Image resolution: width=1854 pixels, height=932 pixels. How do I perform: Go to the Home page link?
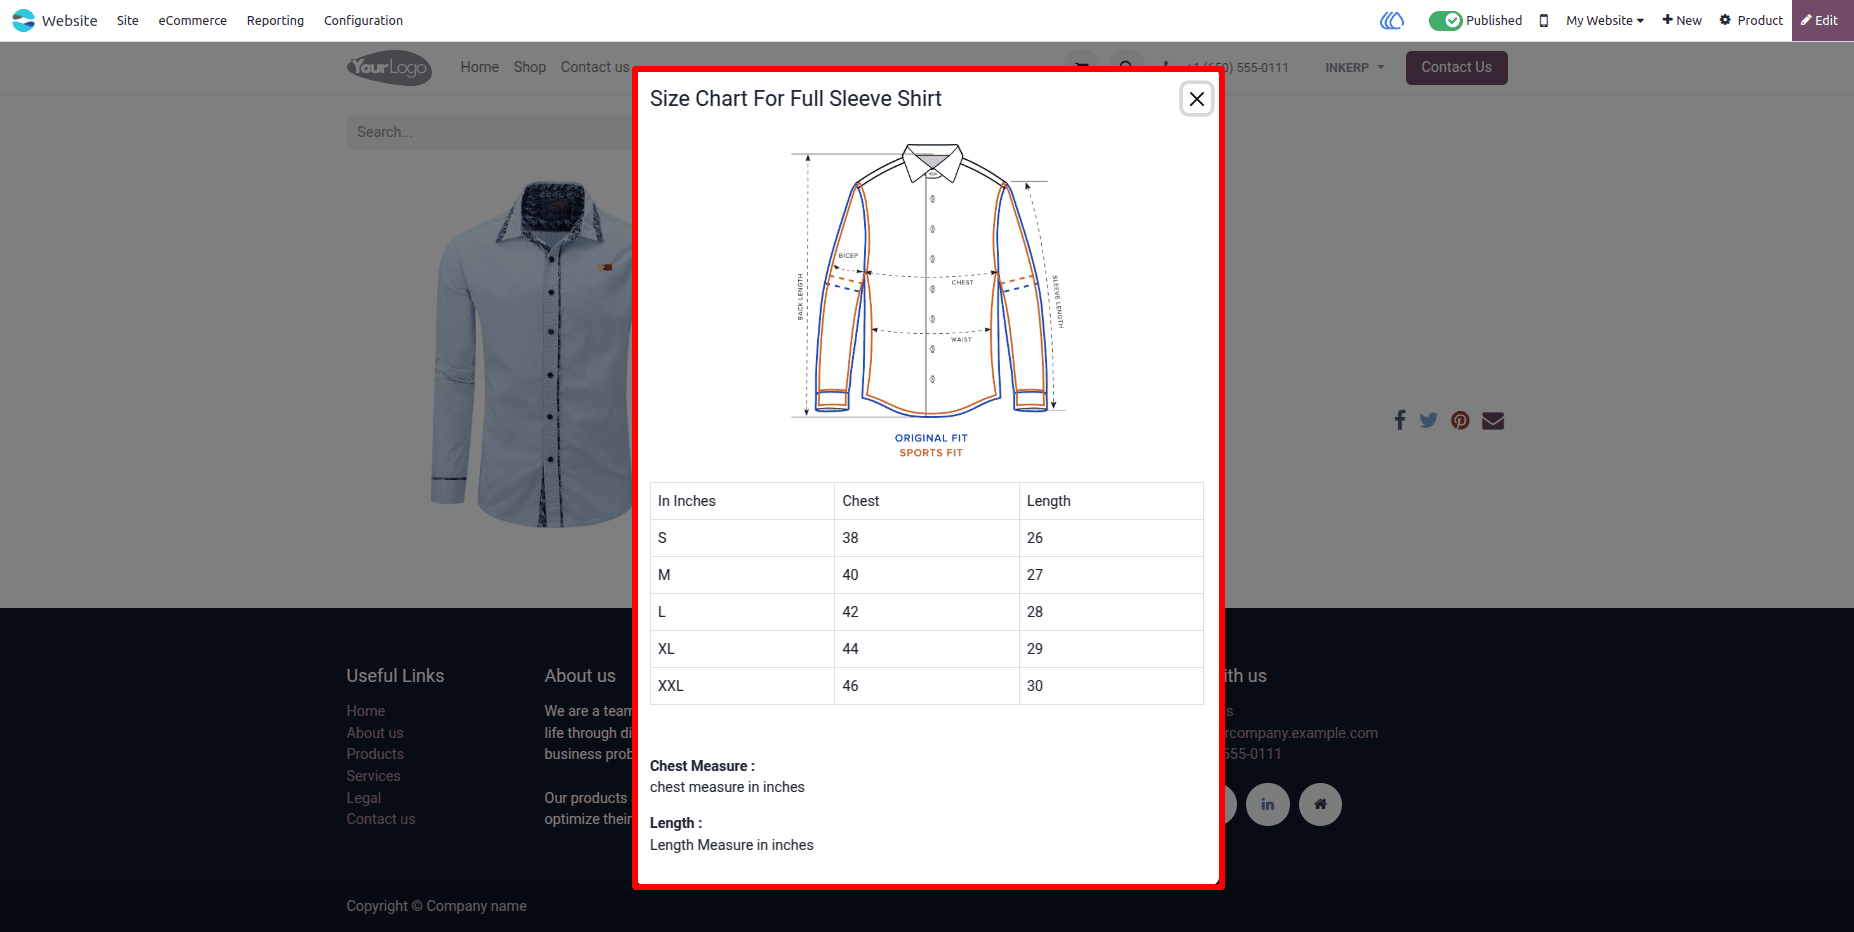click(x=479, y=67)
